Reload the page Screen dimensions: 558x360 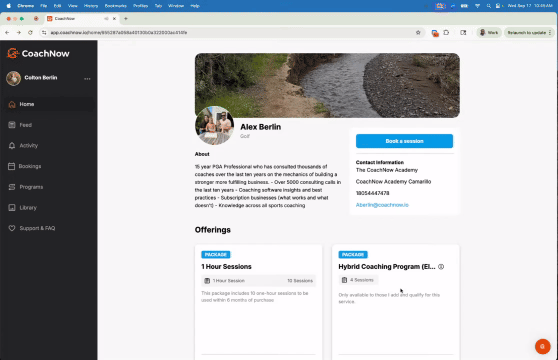click(x=30, y=32)
